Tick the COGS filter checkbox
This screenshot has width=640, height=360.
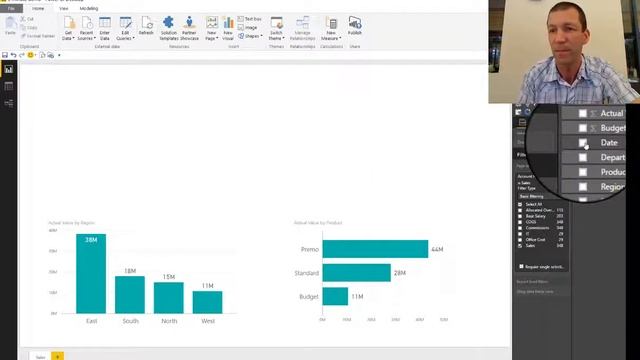[x=520, y=222]
